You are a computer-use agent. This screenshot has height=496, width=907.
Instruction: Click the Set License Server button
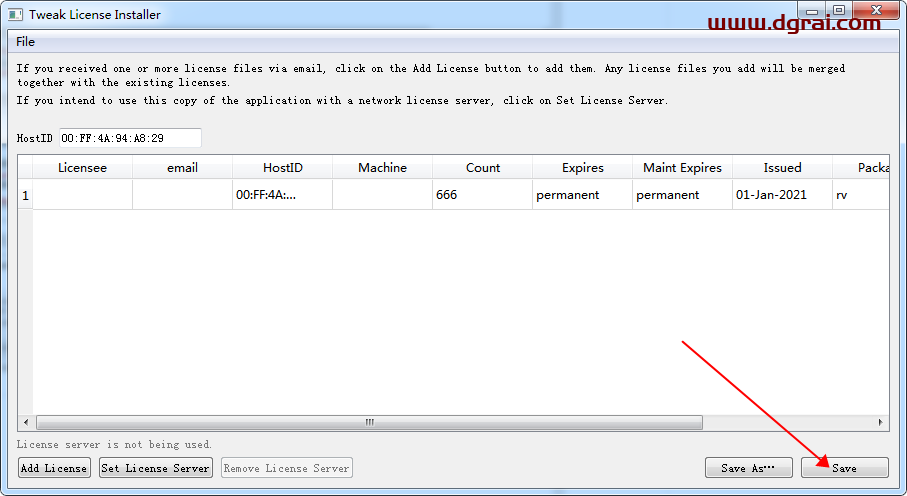click(x=156, y=468)
